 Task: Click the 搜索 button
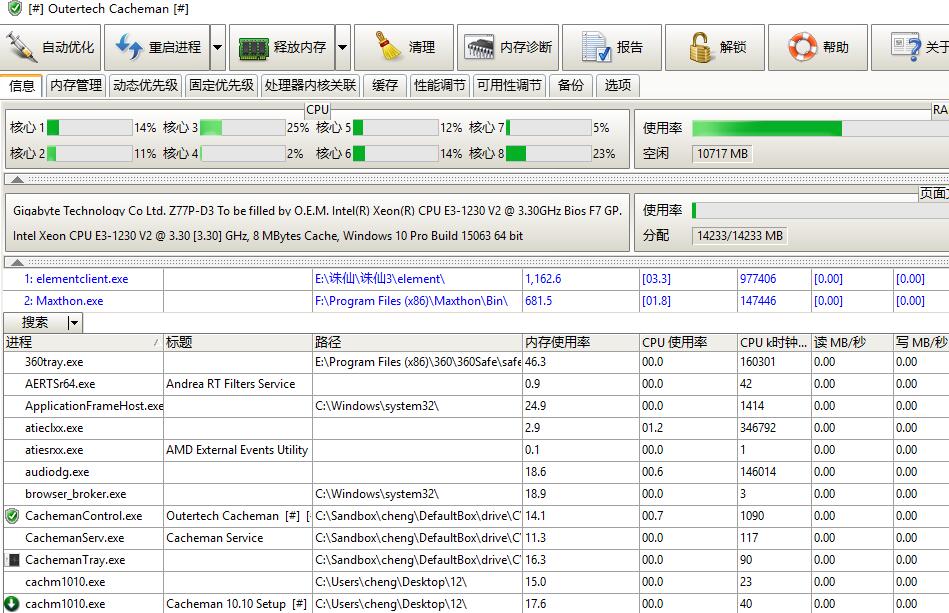click(35, 323)
